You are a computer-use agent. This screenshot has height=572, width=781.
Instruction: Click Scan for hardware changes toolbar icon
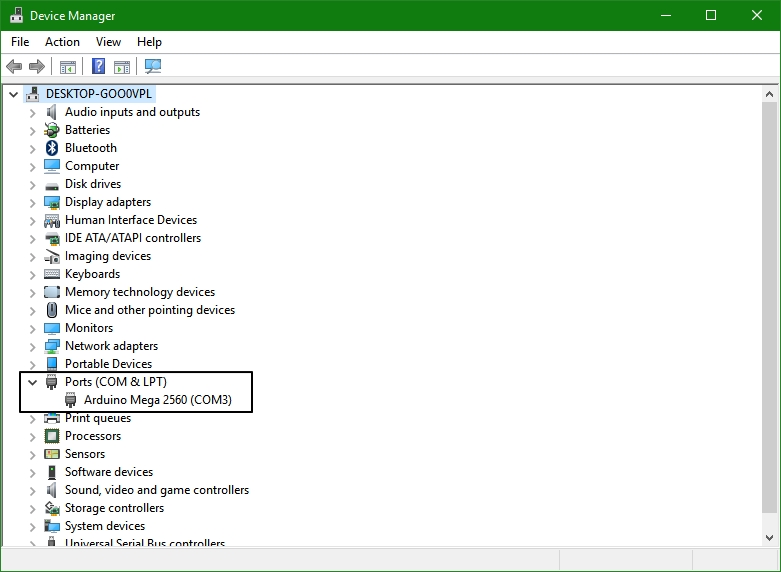click(153, 67)
